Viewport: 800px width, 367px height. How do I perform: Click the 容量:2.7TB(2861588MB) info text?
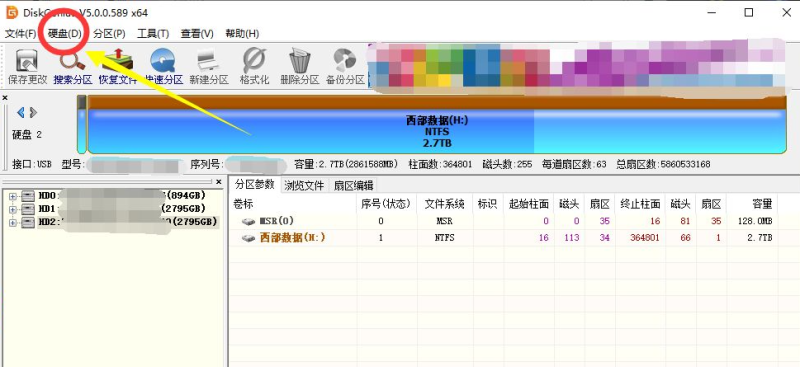click(346, 164)
